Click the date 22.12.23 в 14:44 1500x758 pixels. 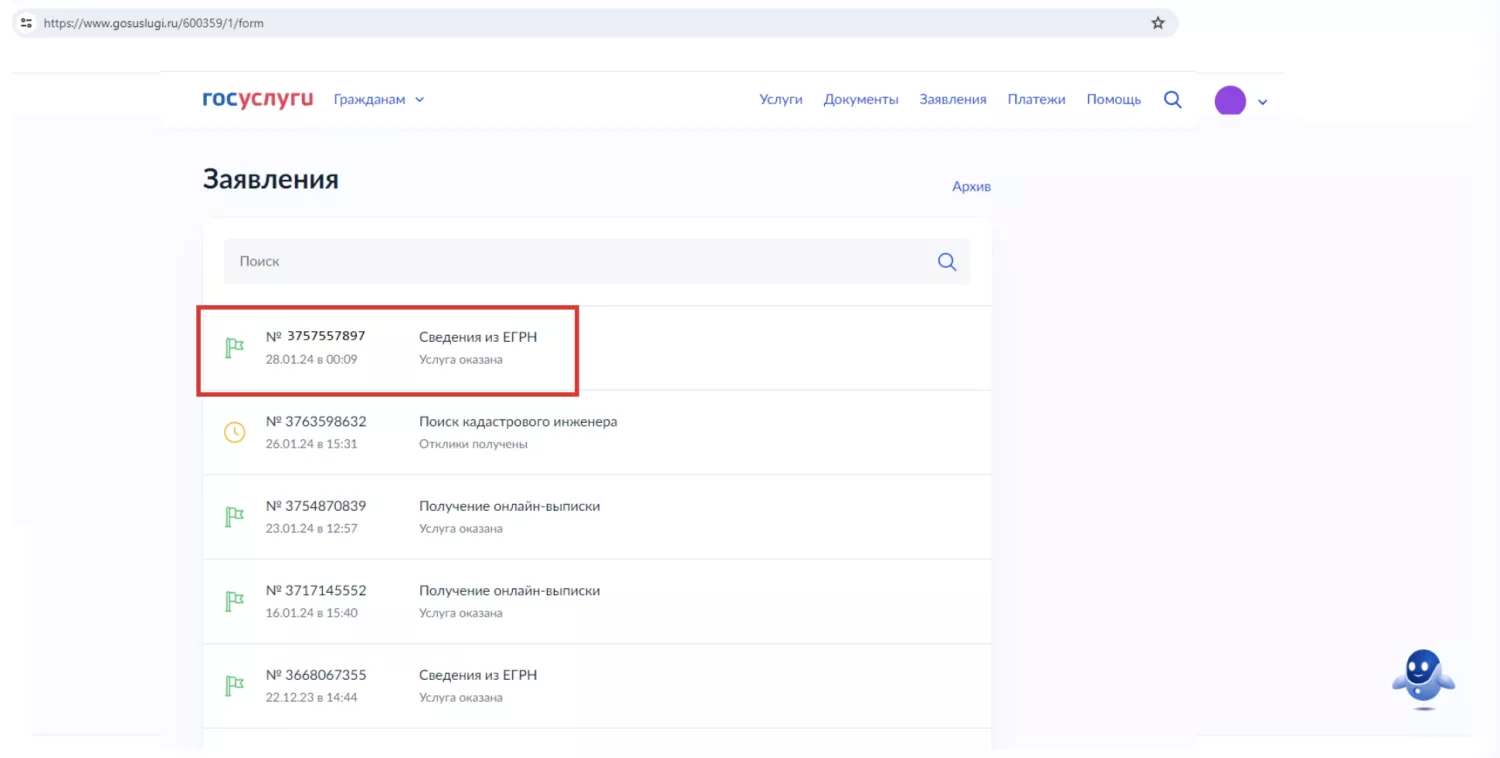click(311, 697)
